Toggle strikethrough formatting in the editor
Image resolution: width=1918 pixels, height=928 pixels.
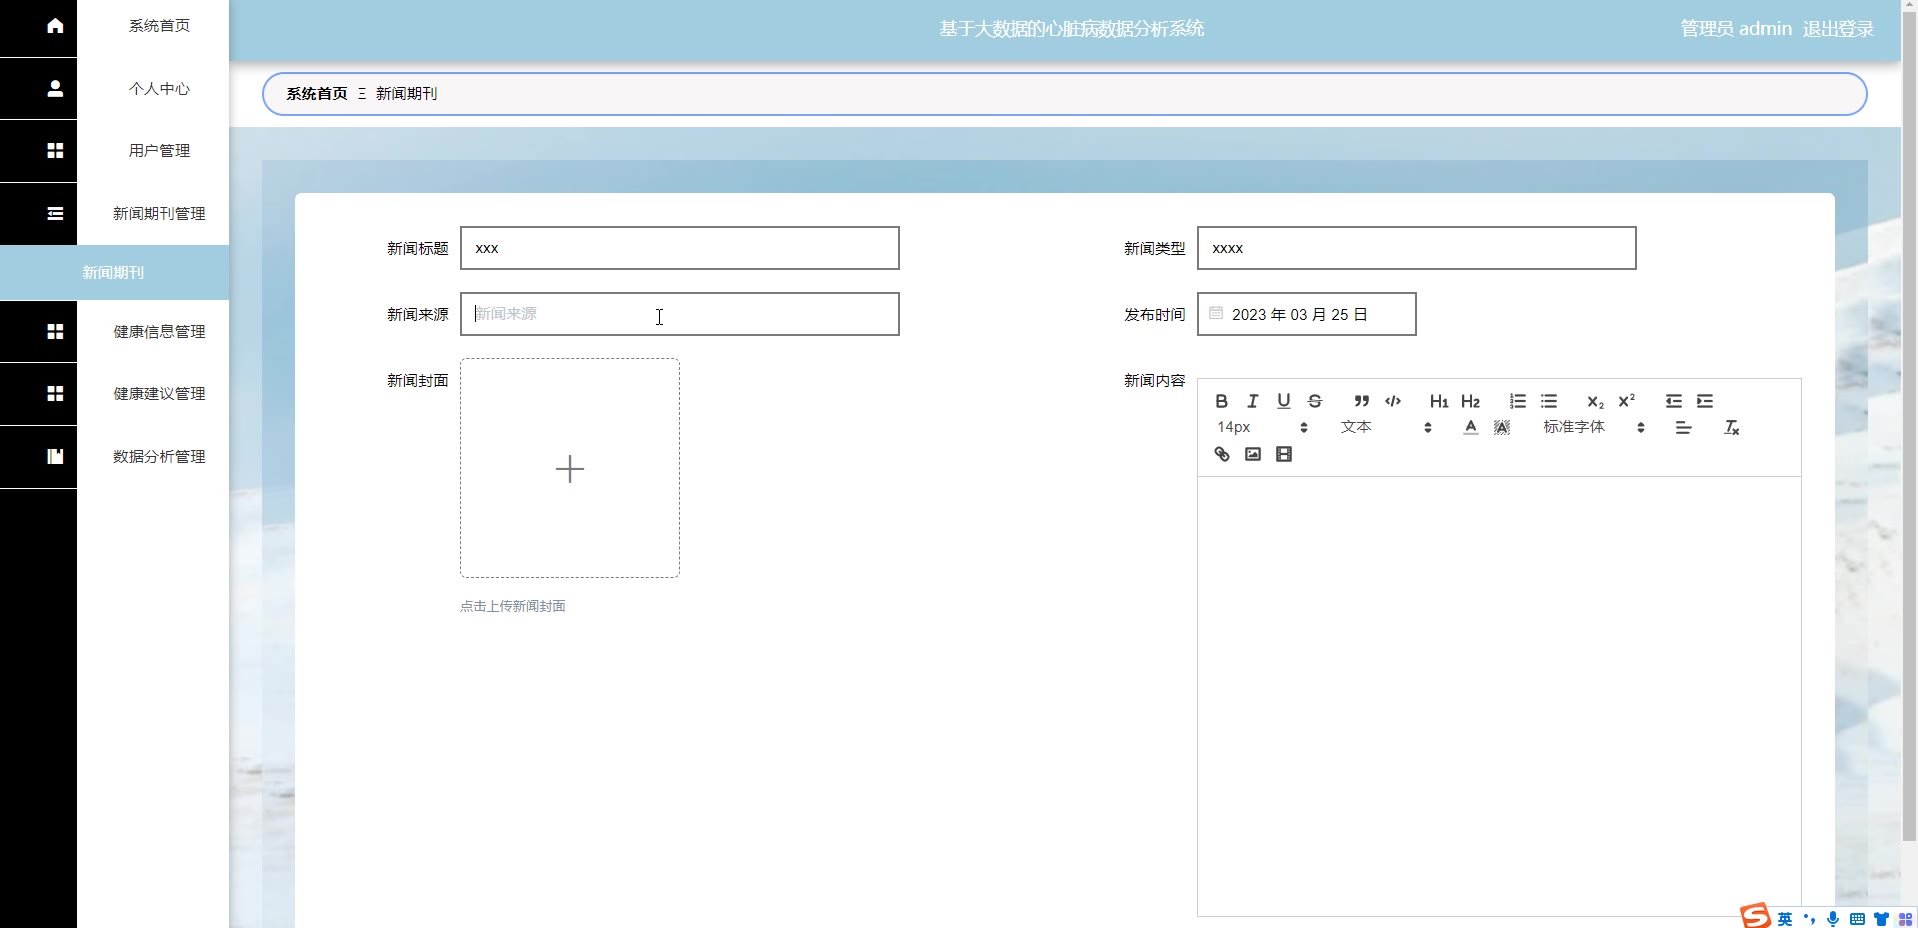coord(1315,401)
